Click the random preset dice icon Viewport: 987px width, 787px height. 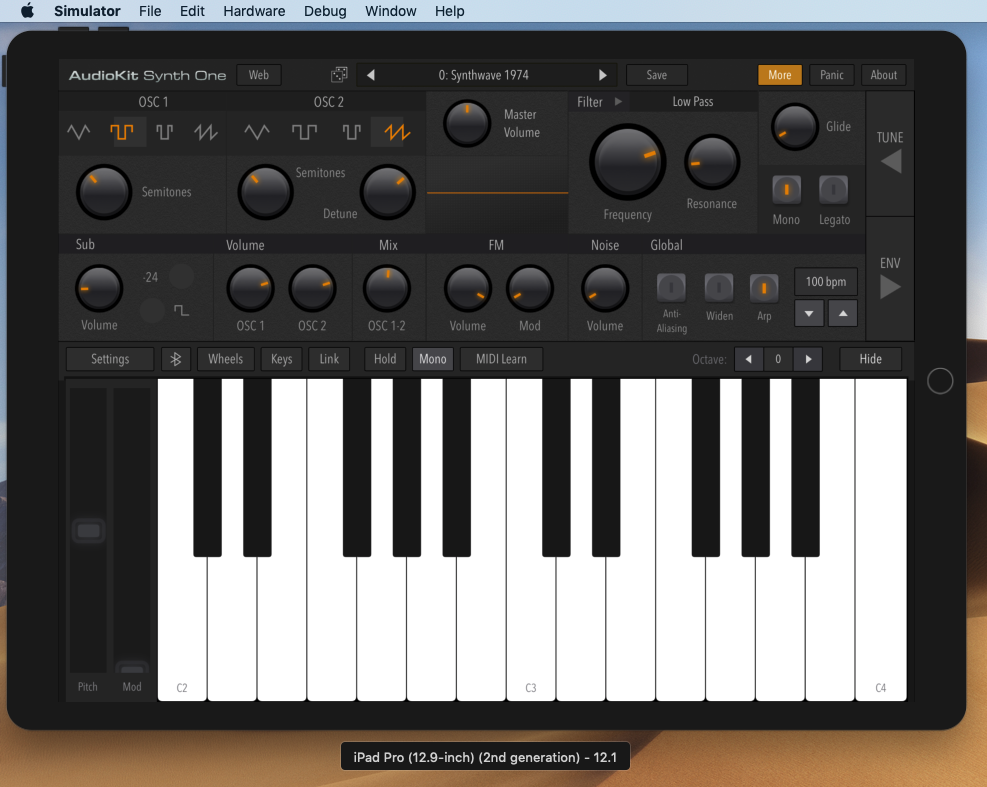(x=339, y=75)
